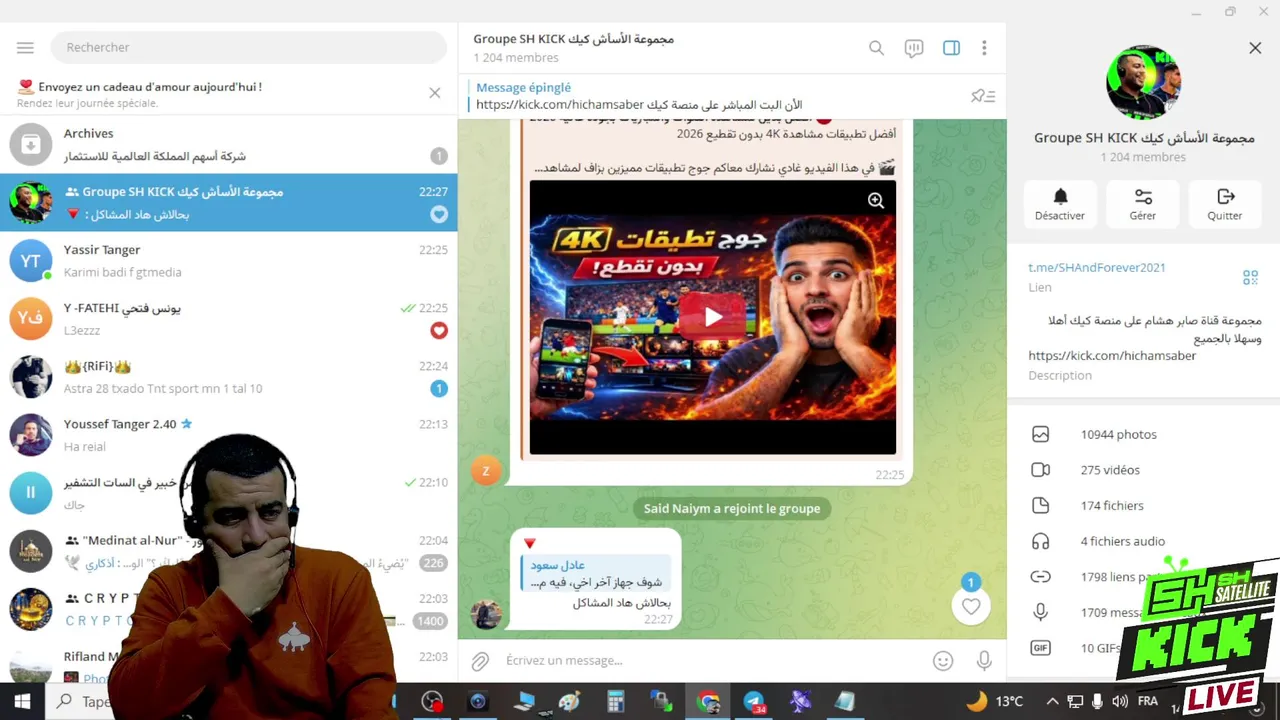Click the Gérer group button
The image size is (1280, 720).
click(x=1143, y=203)
